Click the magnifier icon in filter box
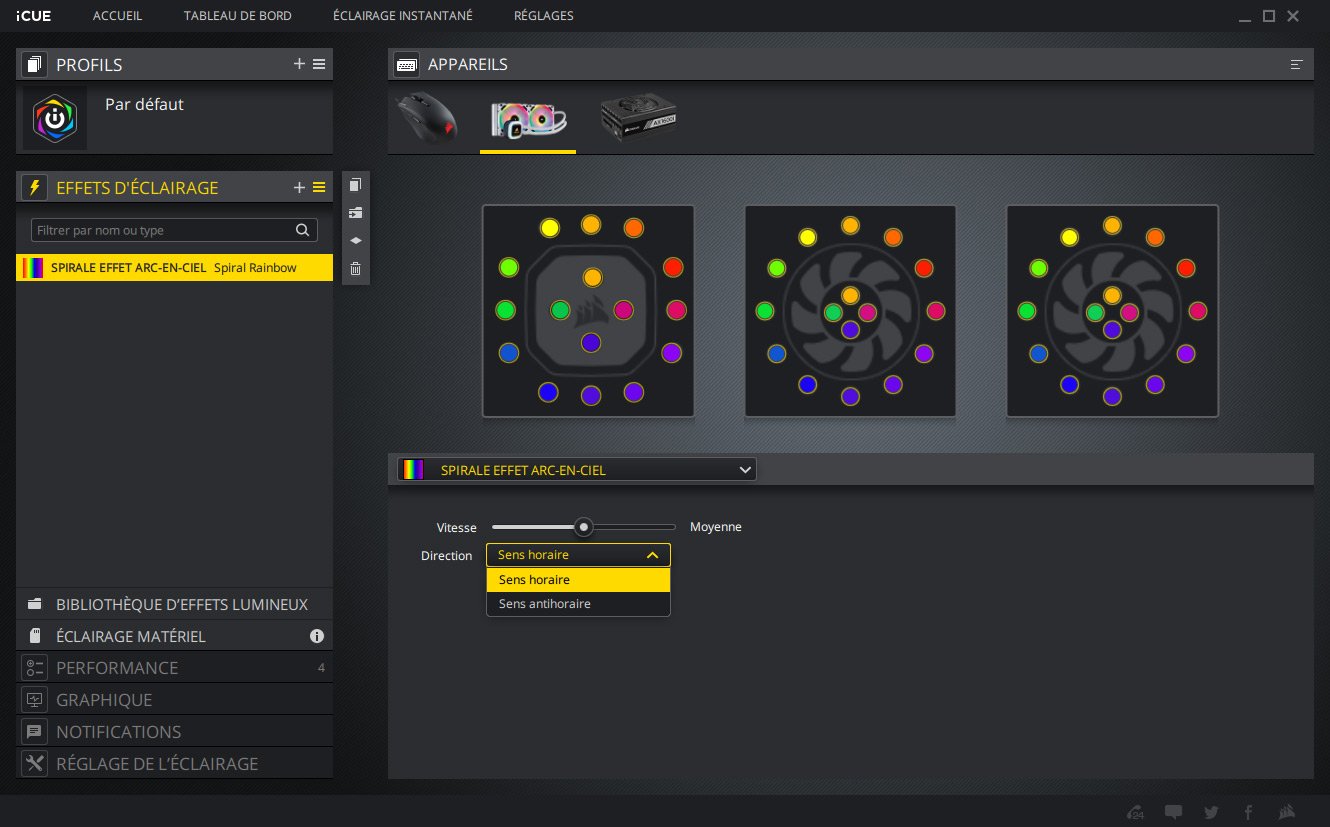This screenshot has height=827, width=1330. click(x=303, y=230)
